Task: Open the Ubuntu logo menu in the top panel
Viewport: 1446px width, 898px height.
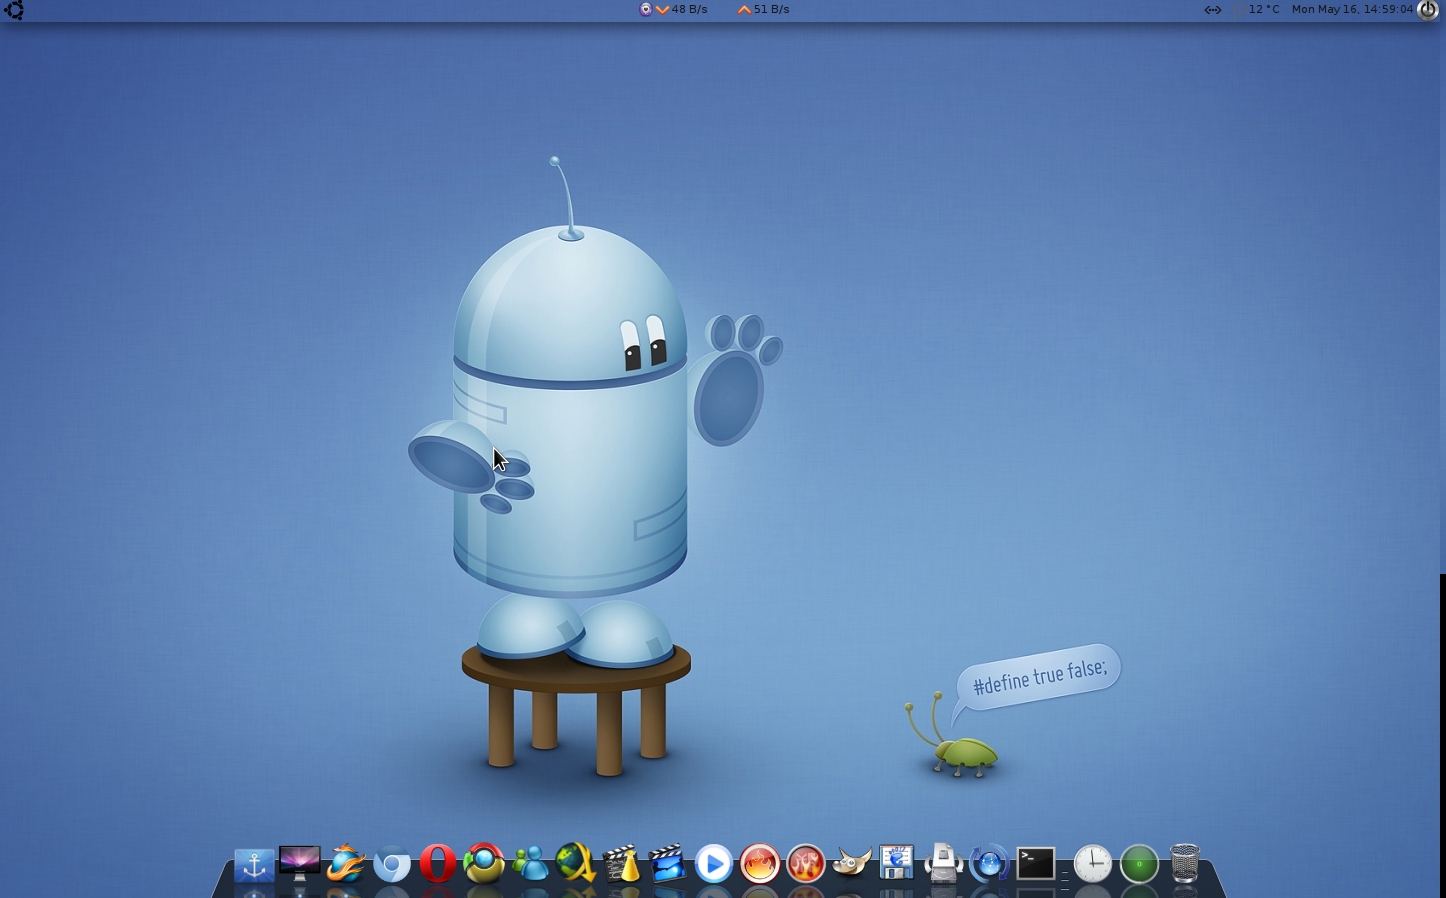Action: point(14,10)
